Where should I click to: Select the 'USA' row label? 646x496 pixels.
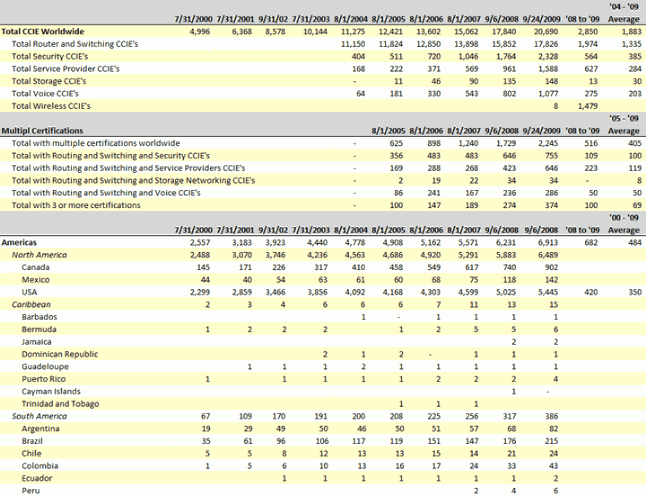(29, 292)
